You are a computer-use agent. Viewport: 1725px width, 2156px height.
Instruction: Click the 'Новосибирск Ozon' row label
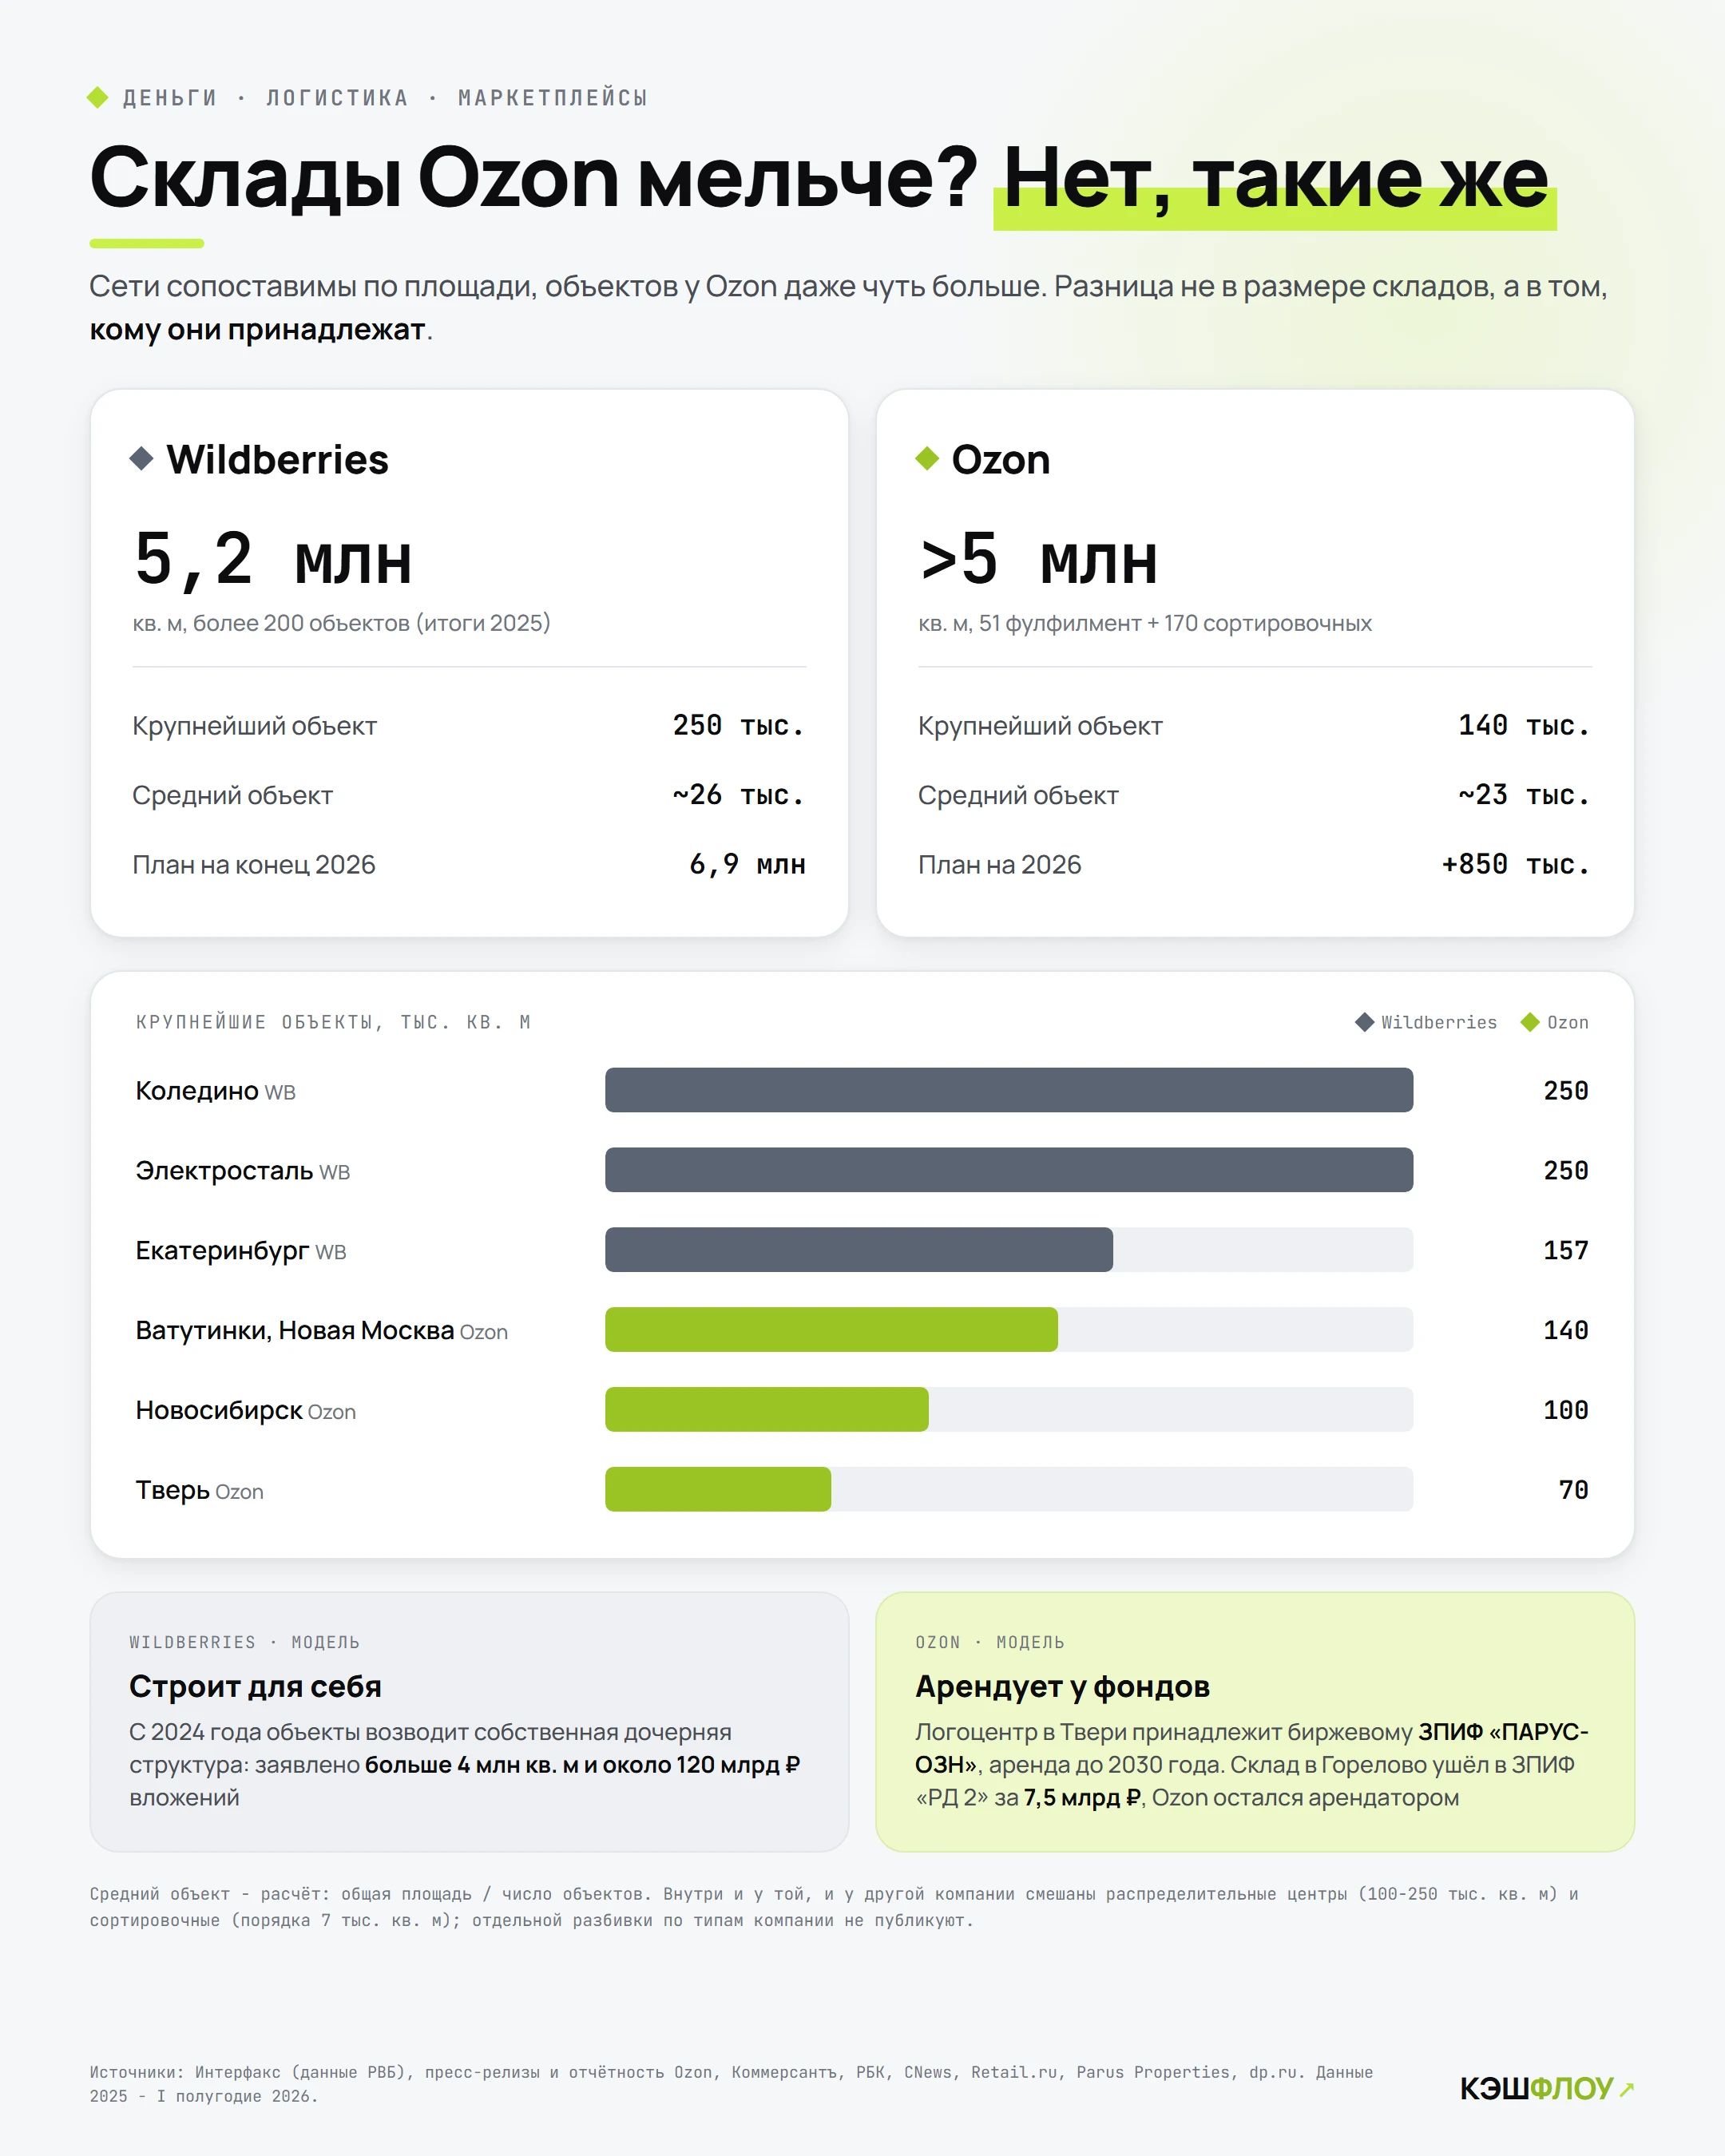click(x=246, y=1411)
